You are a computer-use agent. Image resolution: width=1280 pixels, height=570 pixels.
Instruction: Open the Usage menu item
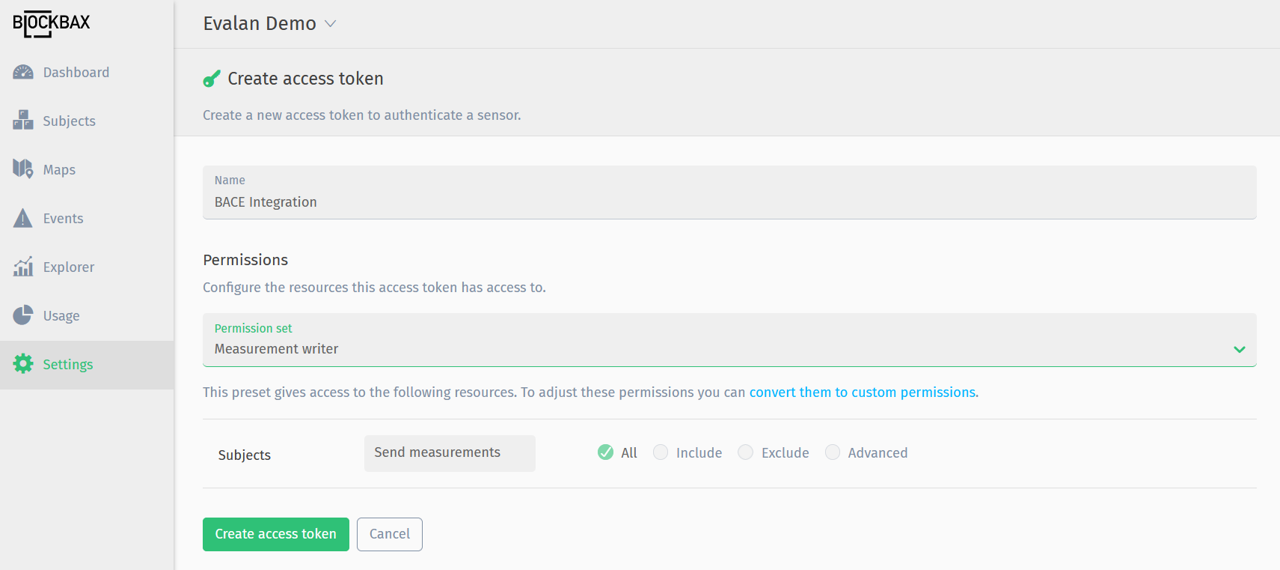pos(61,316)
